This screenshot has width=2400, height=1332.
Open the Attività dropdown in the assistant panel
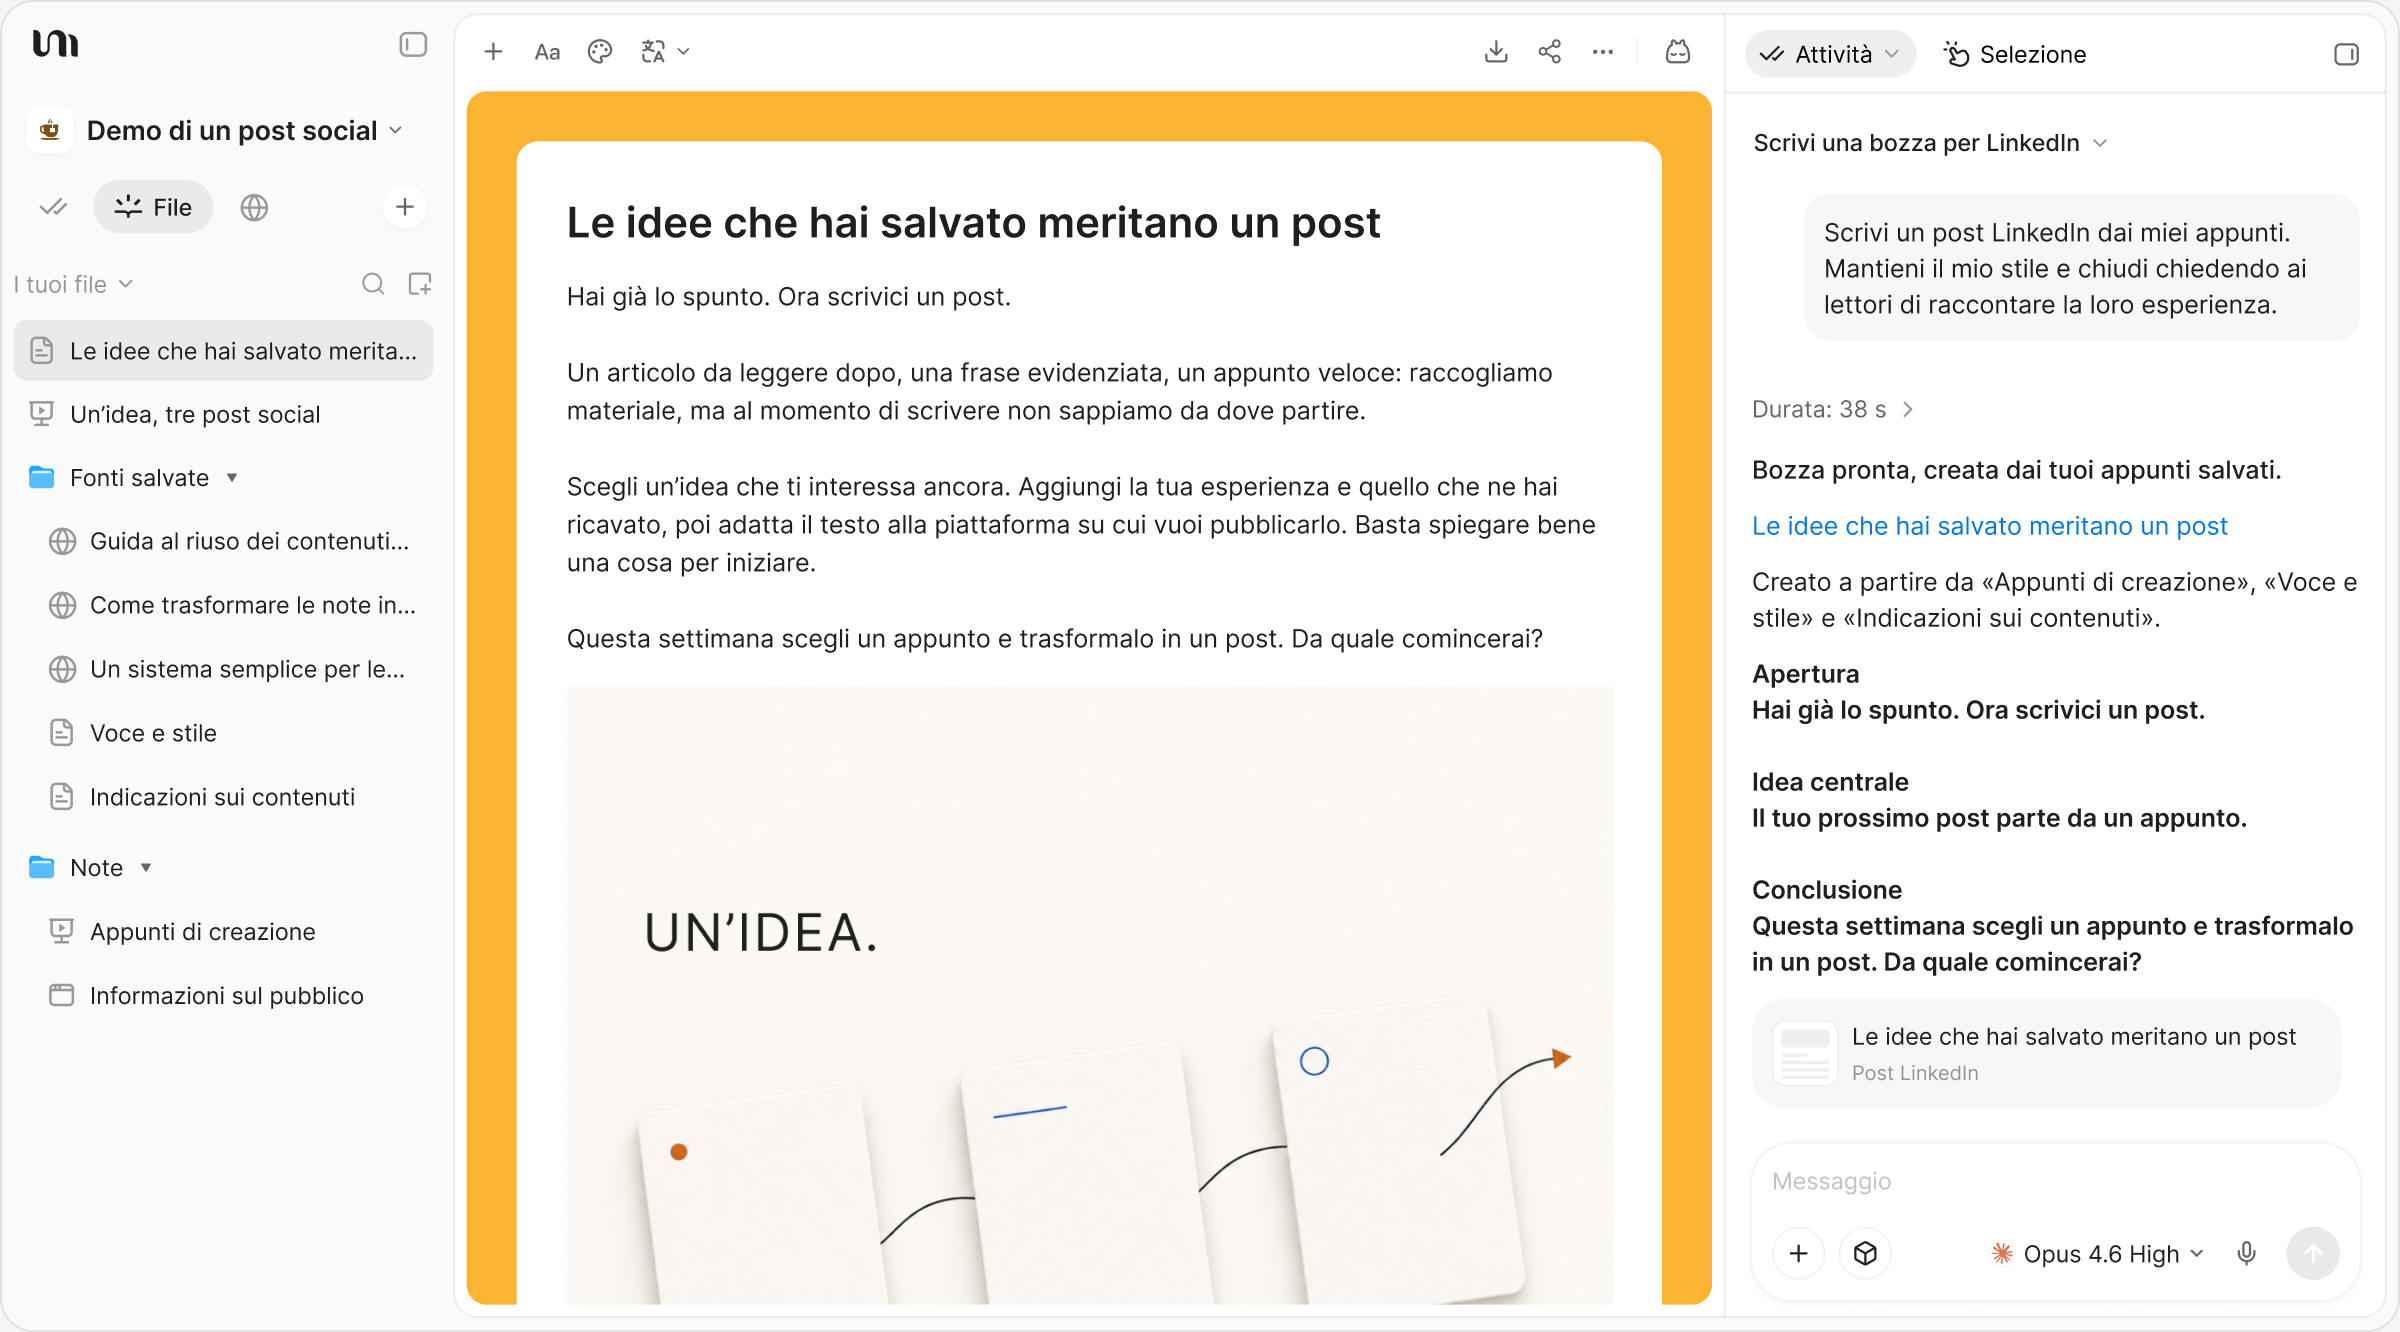tap(1830, 54)
